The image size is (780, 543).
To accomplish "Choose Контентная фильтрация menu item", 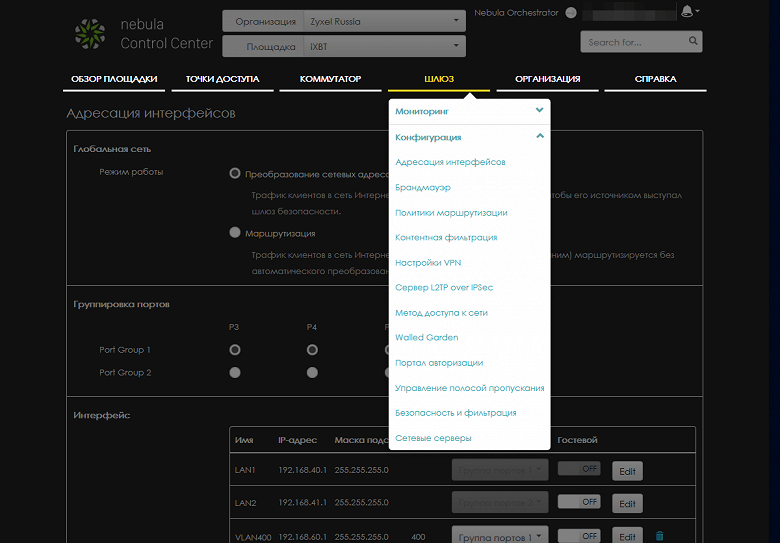I will pos(446,238).
